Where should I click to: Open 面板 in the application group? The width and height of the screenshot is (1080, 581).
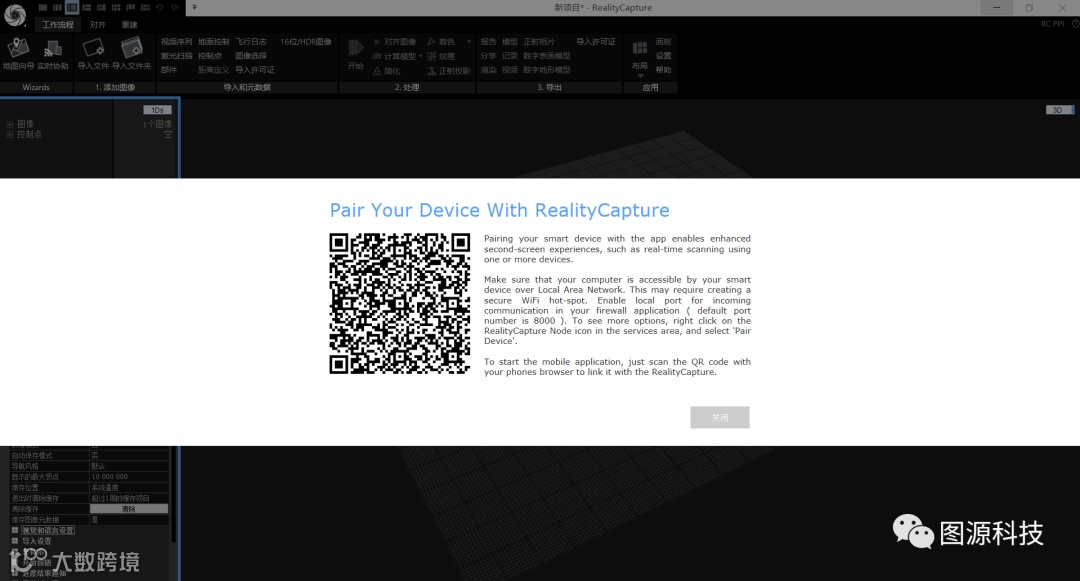663,42
